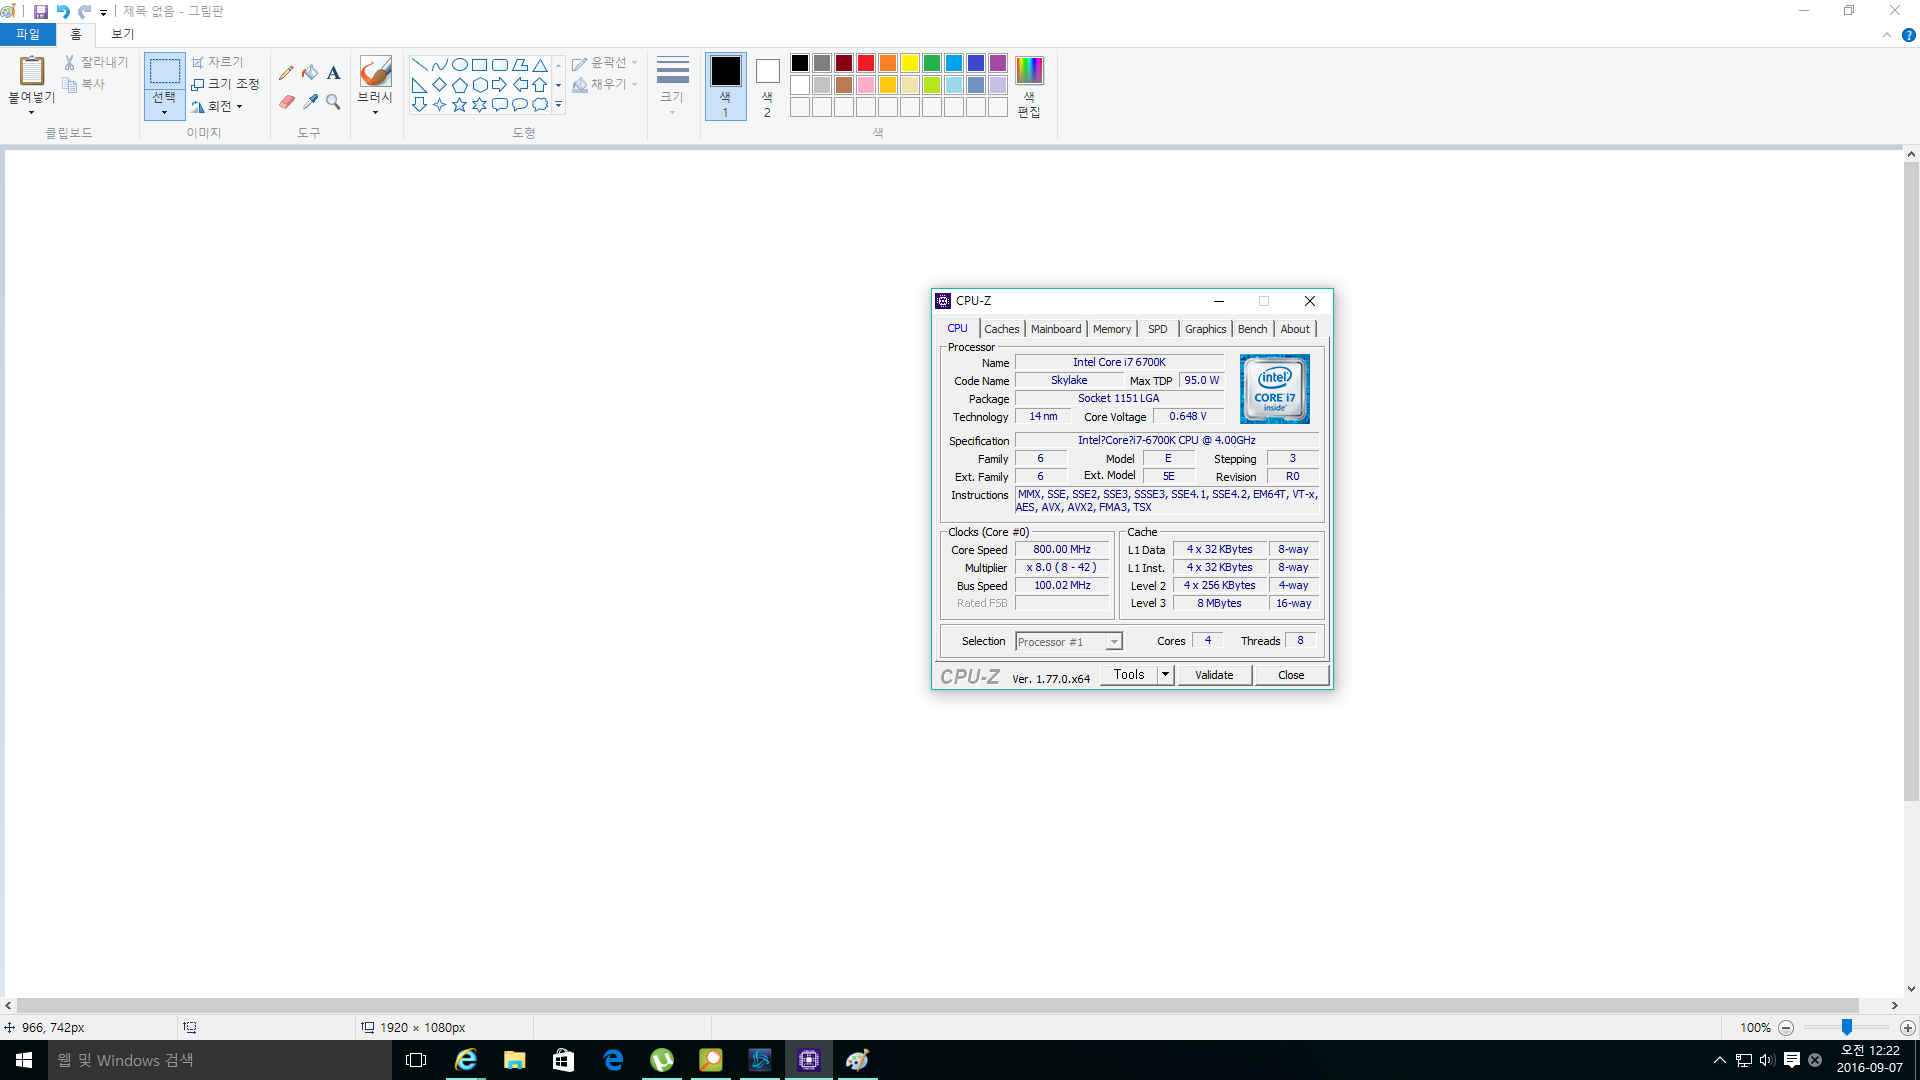
Task: Choose the Five-point star shape
Action: (460, 105)
